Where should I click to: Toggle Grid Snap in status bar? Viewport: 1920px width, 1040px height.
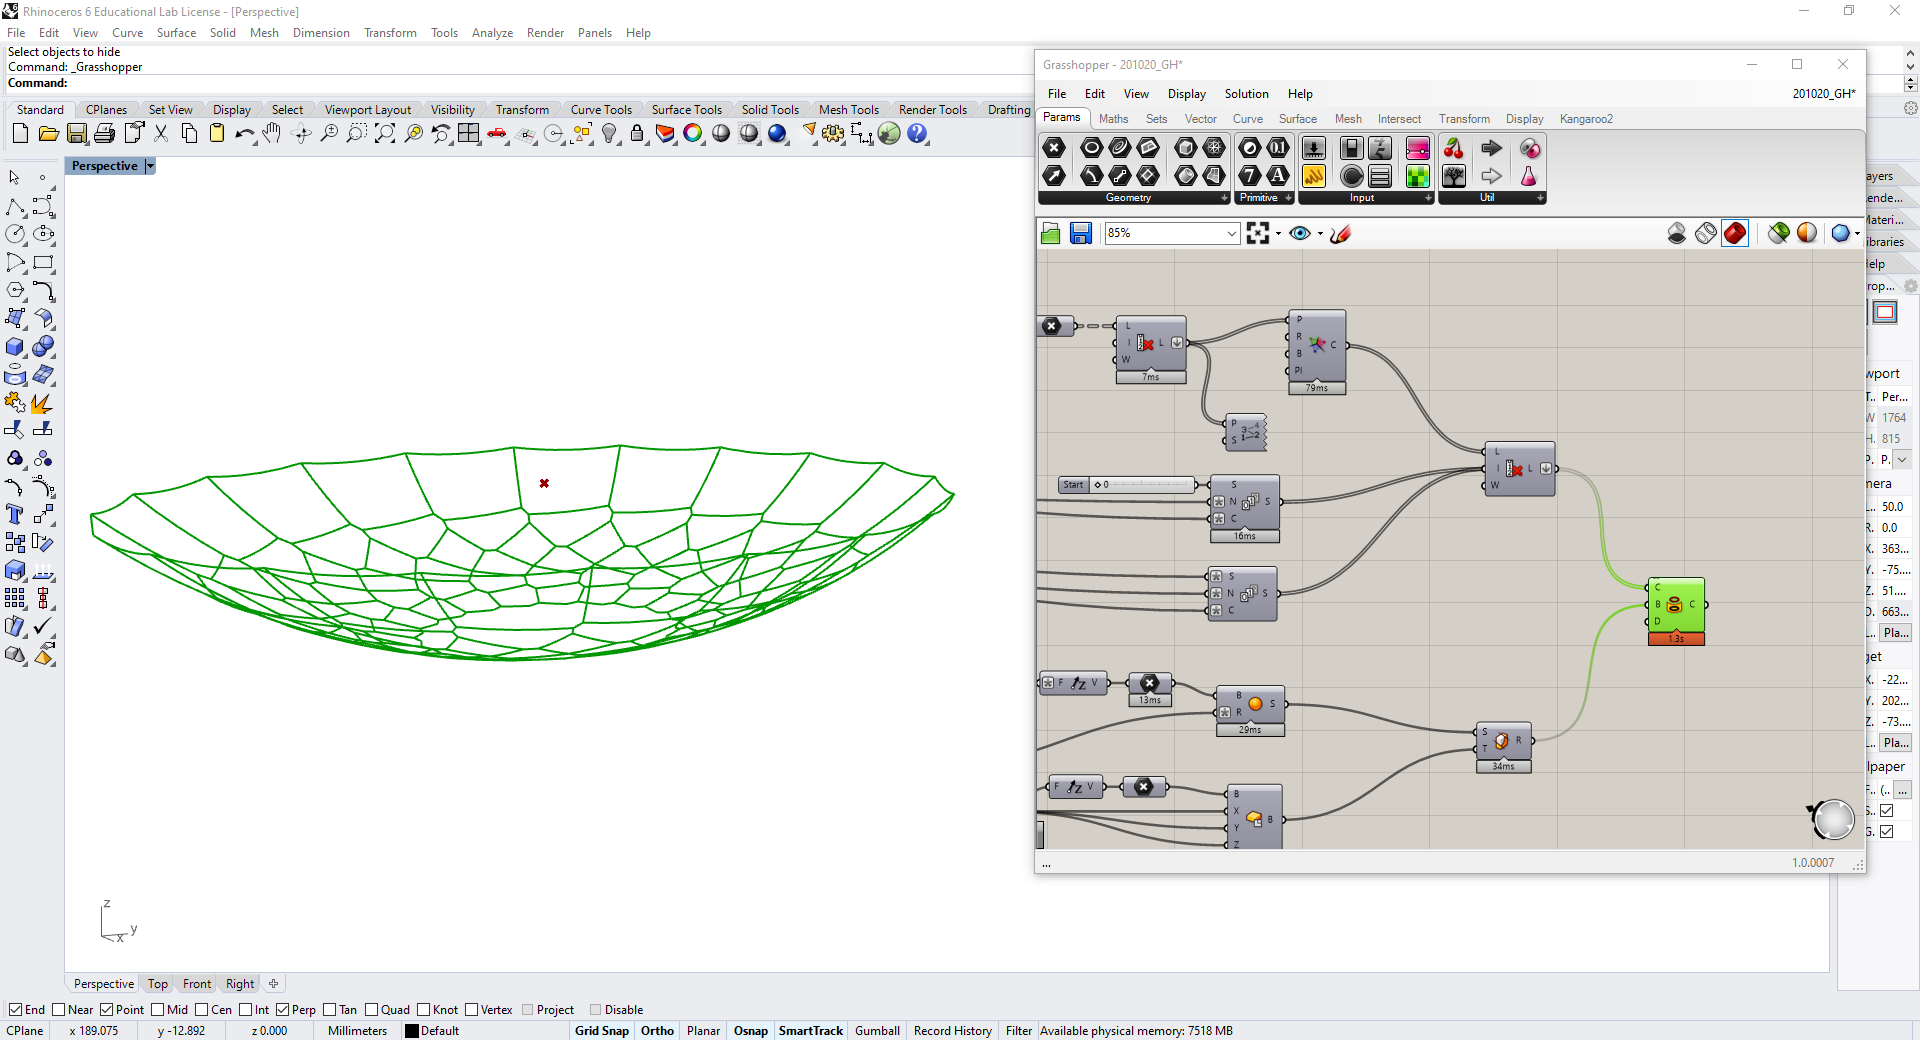coord(602,1031)
